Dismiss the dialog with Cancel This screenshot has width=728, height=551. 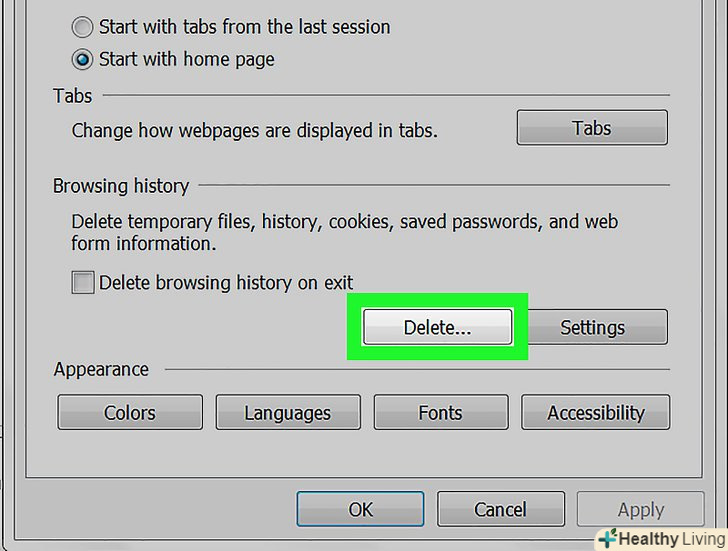click(500, 509)
